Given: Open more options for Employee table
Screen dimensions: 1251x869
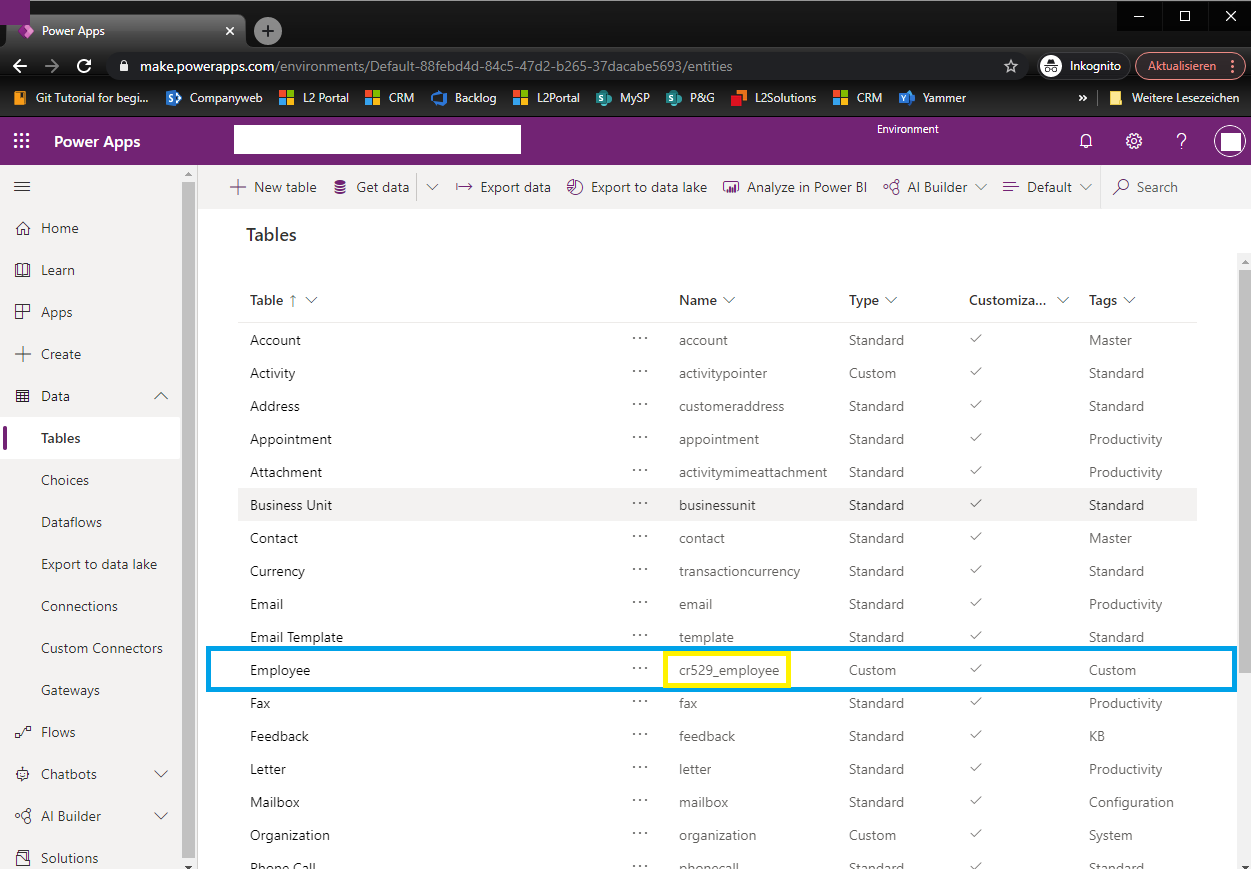Looking at the screenshot, I should [x=640, y=669].
